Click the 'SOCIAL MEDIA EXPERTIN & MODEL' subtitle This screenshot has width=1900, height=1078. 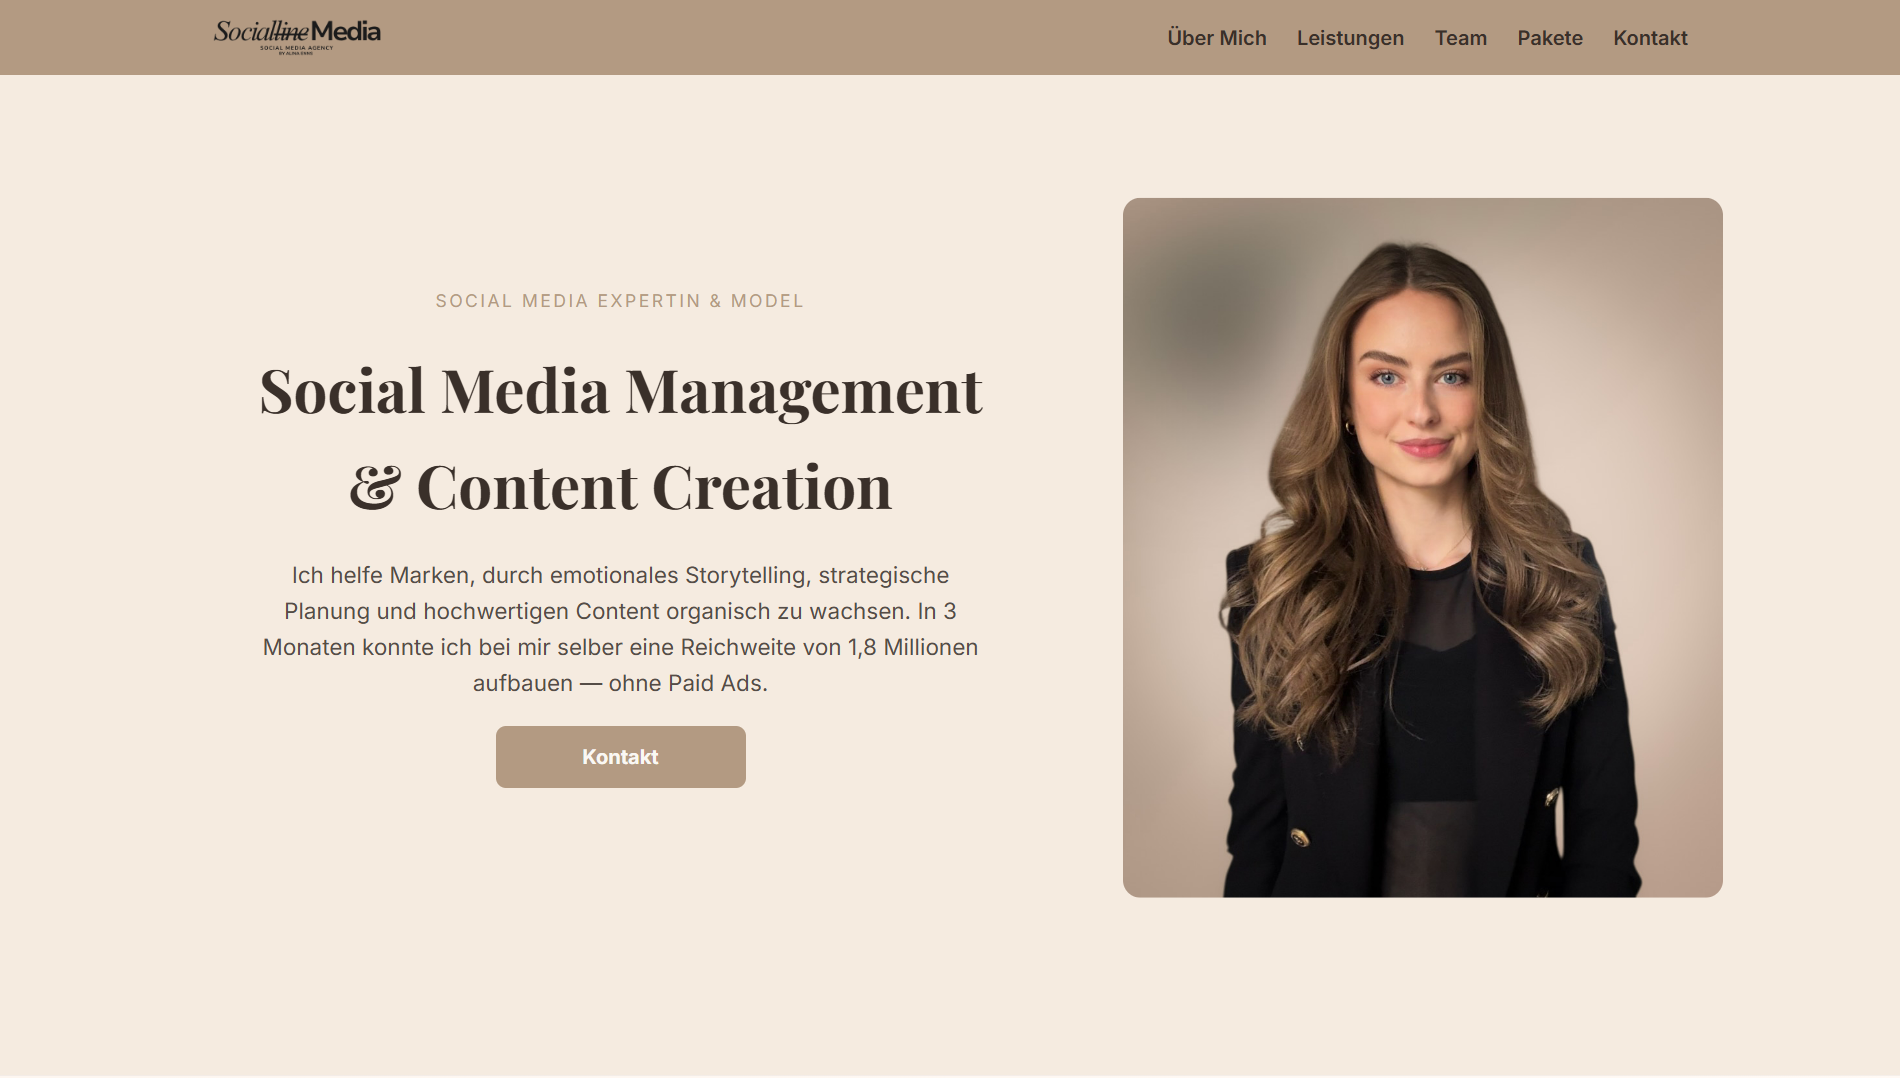coord(619,301)
